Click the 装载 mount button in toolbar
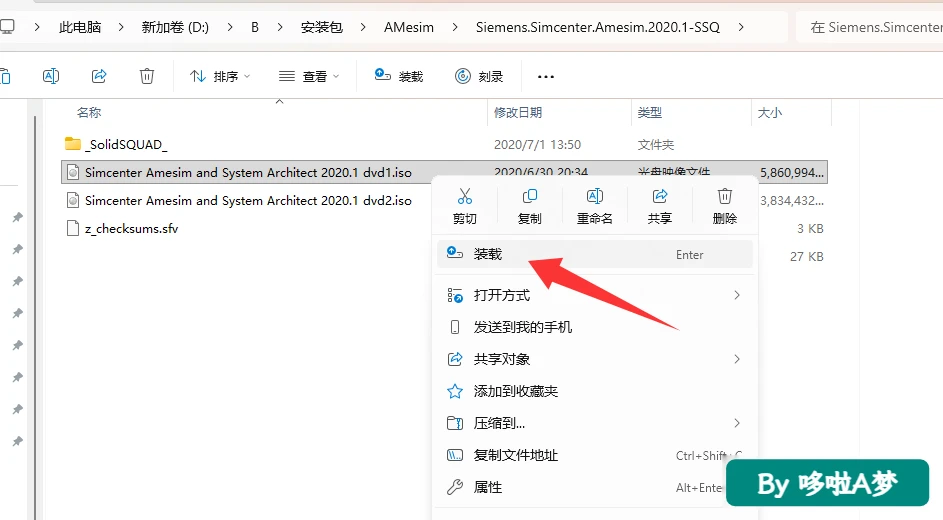Screen dimensions: 943x520 (399, 76)
